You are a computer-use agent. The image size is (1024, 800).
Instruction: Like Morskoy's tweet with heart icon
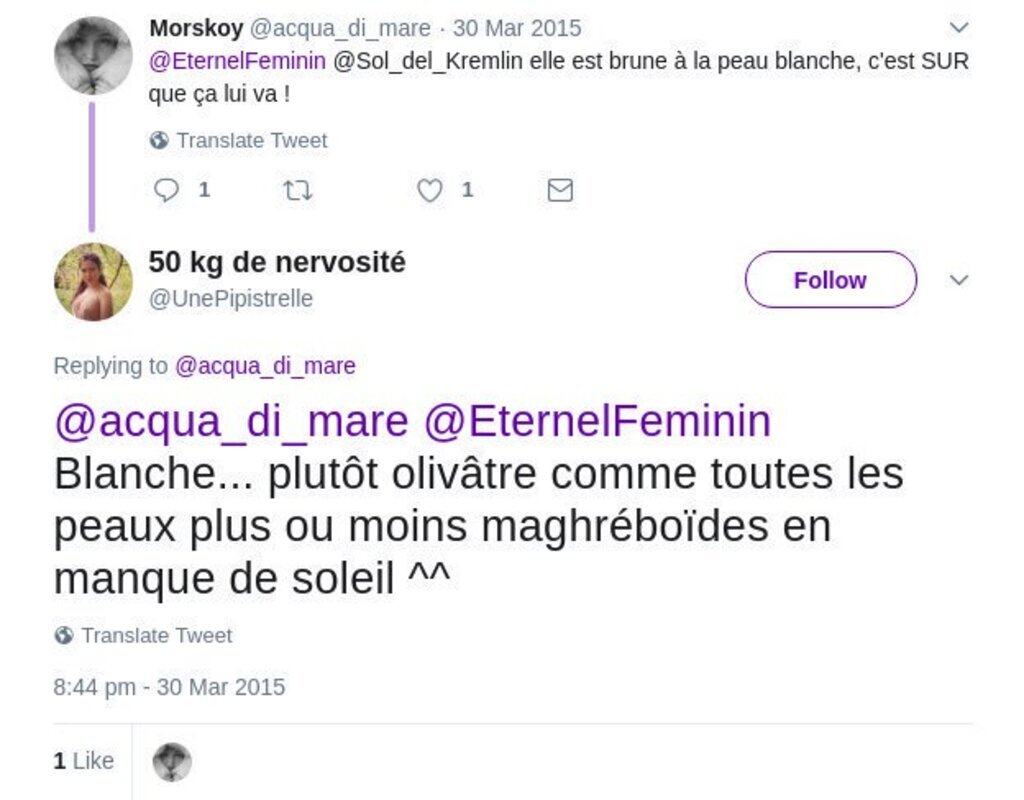[x=430, y=190]
